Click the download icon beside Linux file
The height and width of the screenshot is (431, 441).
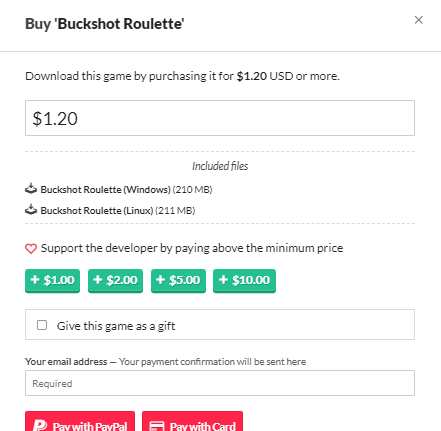31,210
